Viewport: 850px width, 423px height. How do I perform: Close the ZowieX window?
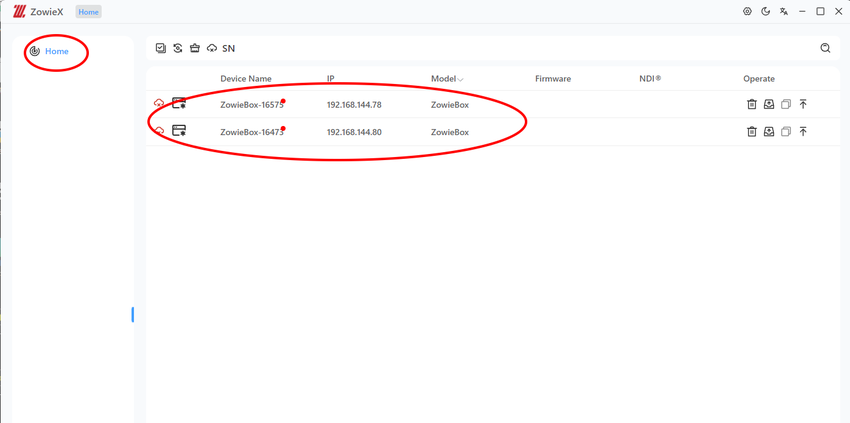pyautogui.click(x=839, y=11)
